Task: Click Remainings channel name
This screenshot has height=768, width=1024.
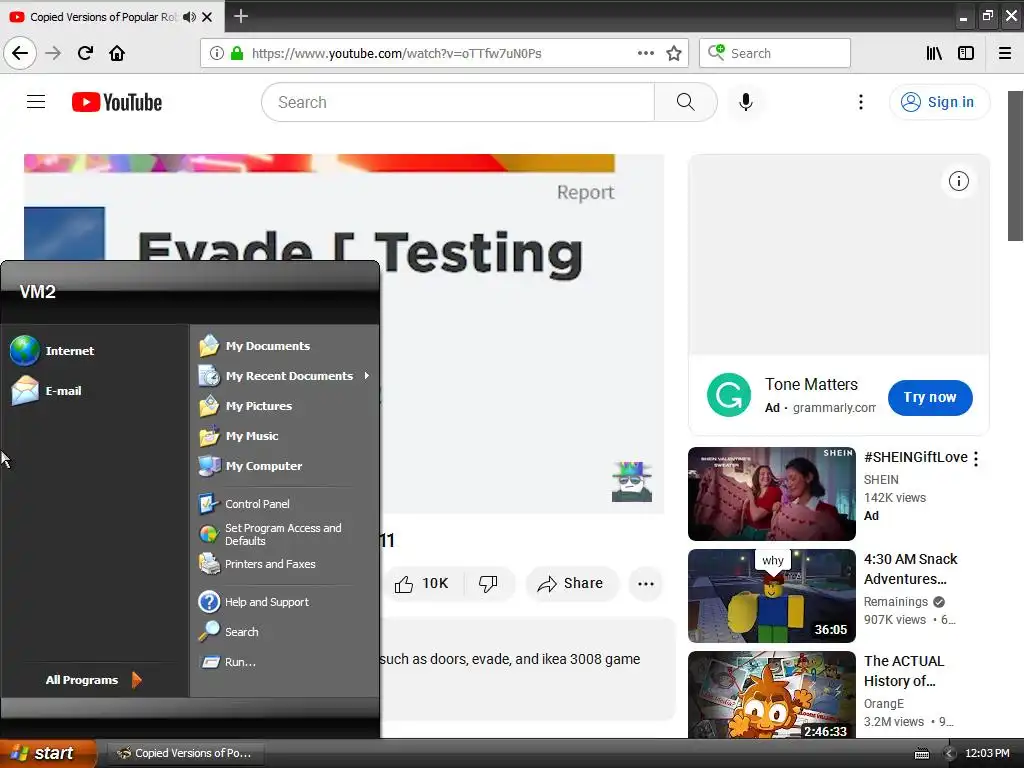Action: 895,601
